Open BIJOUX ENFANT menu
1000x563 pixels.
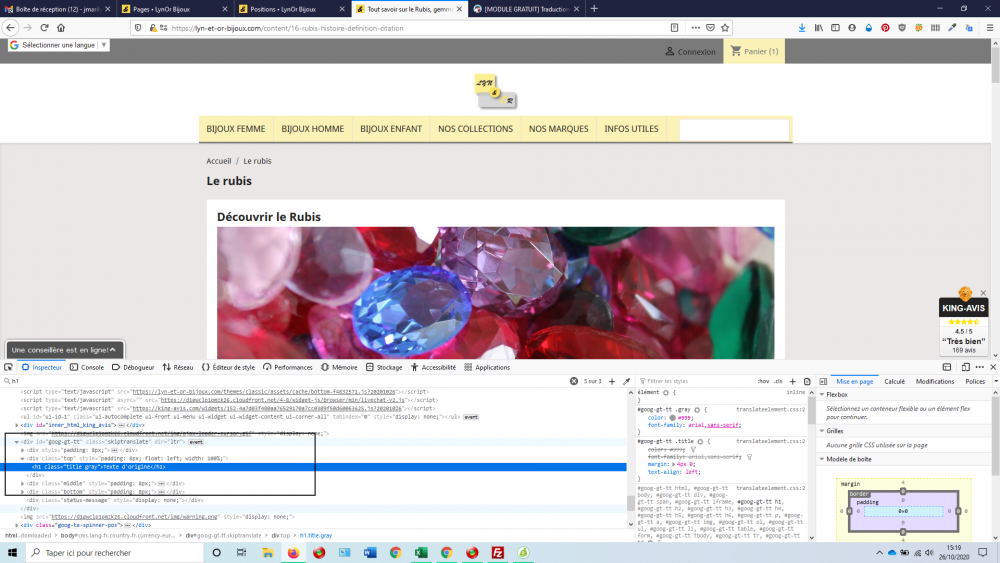tap(391, 129)
